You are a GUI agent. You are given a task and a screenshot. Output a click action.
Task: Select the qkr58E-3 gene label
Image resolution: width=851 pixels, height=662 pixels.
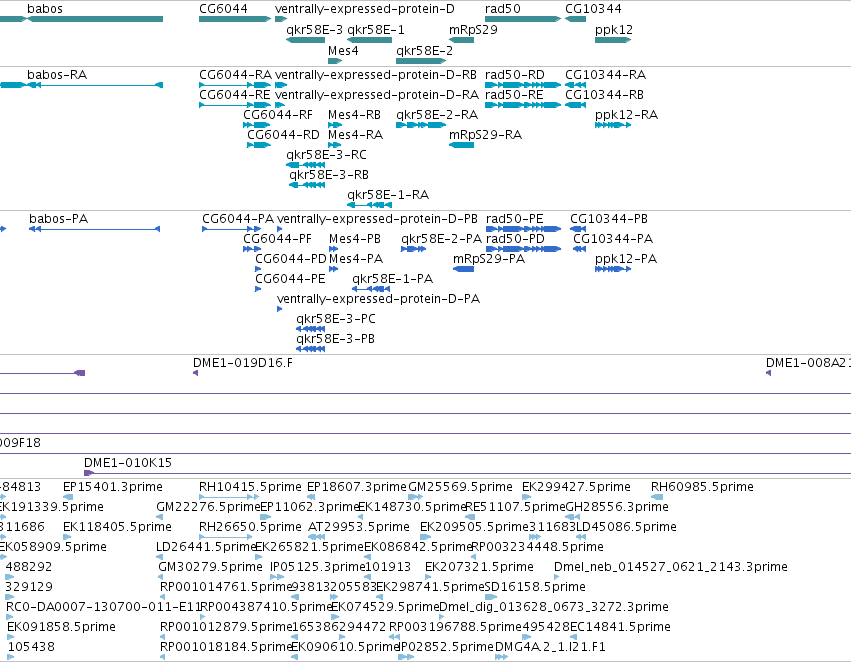tap(314, 30)
